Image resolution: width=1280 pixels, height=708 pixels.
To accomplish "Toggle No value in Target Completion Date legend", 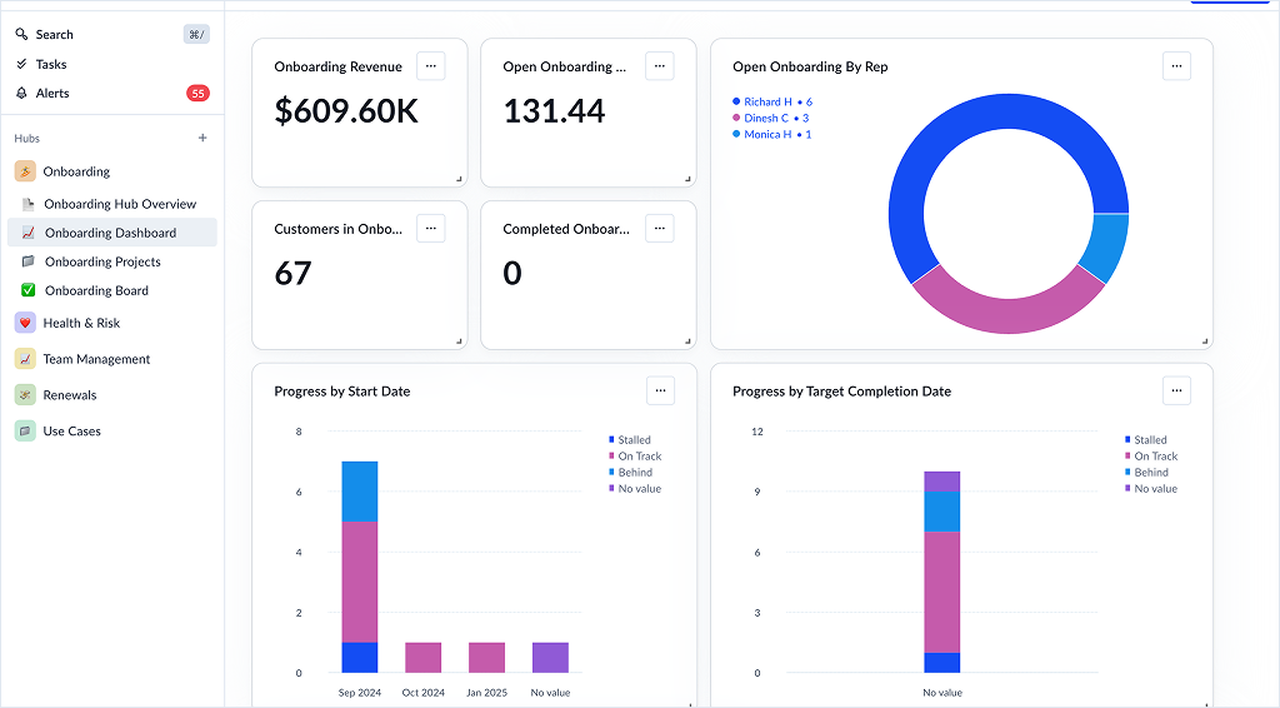I will (x=1151, y=489).
